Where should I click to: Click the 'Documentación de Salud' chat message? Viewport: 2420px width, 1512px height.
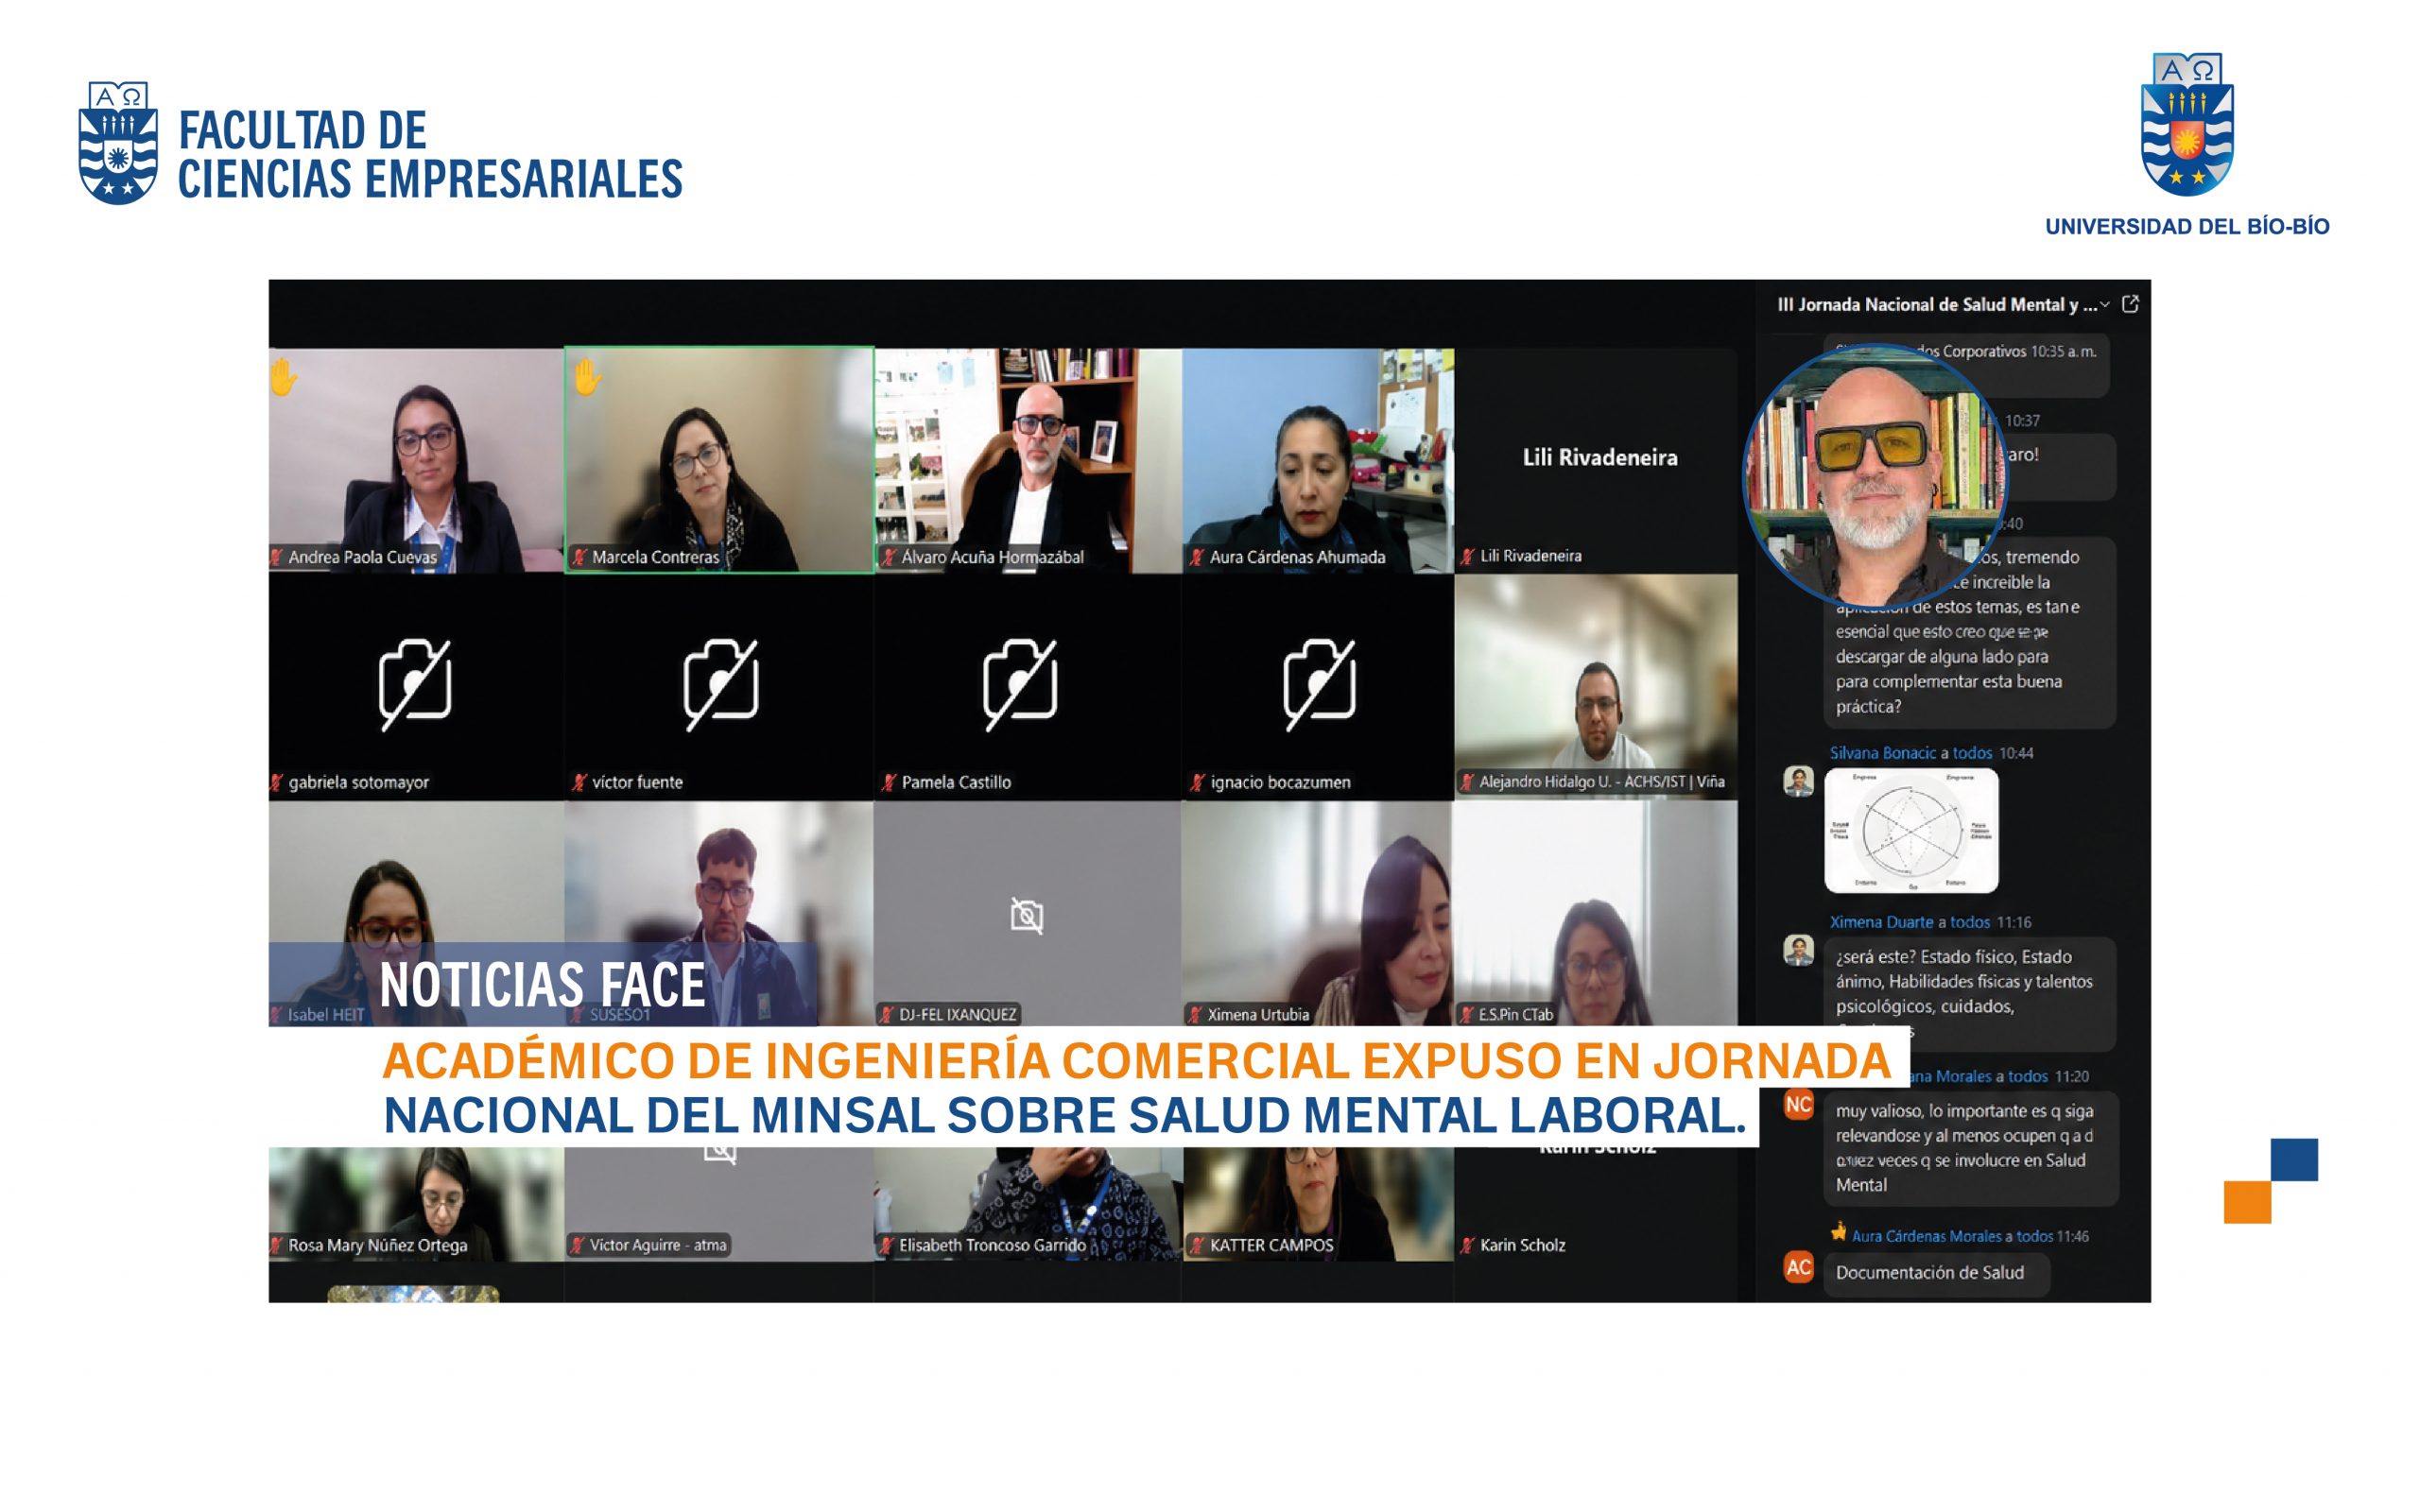(x=1936, y=1273)
